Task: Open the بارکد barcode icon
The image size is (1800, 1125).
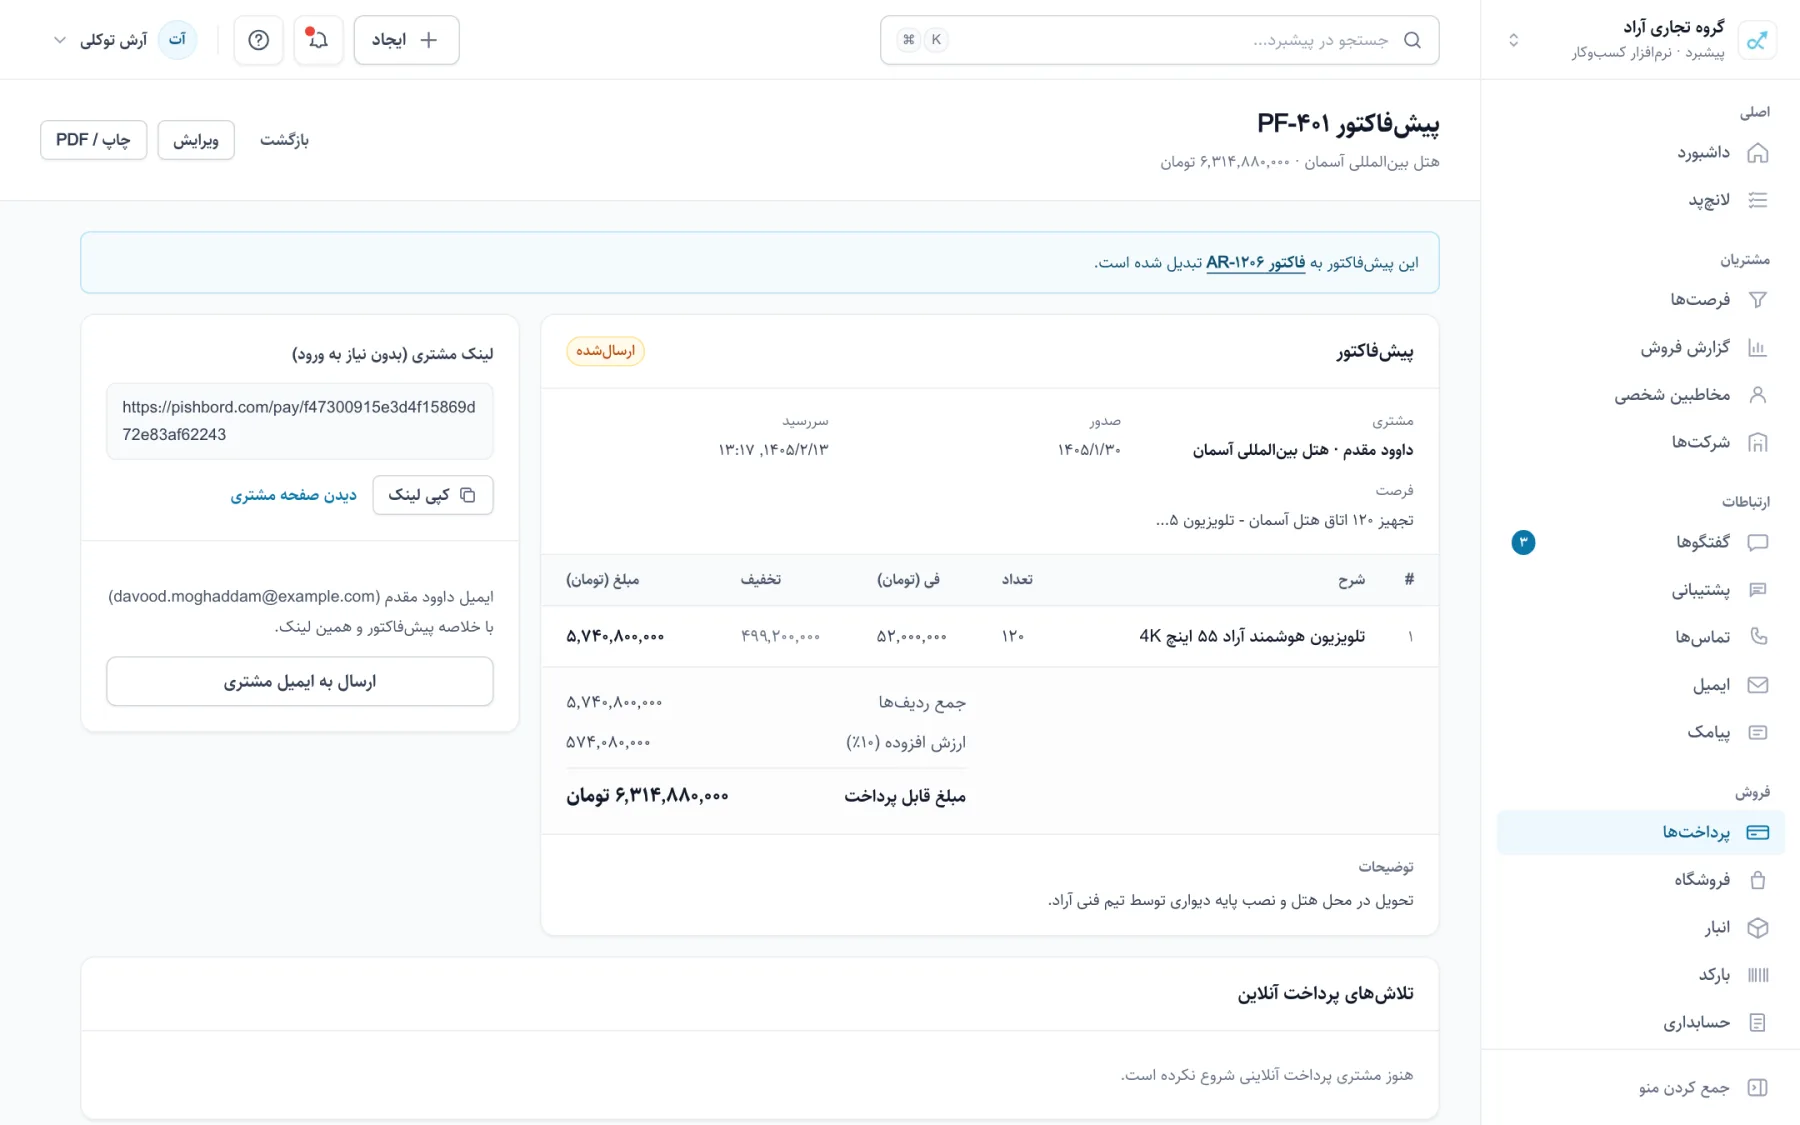Action: point(1757,975)
